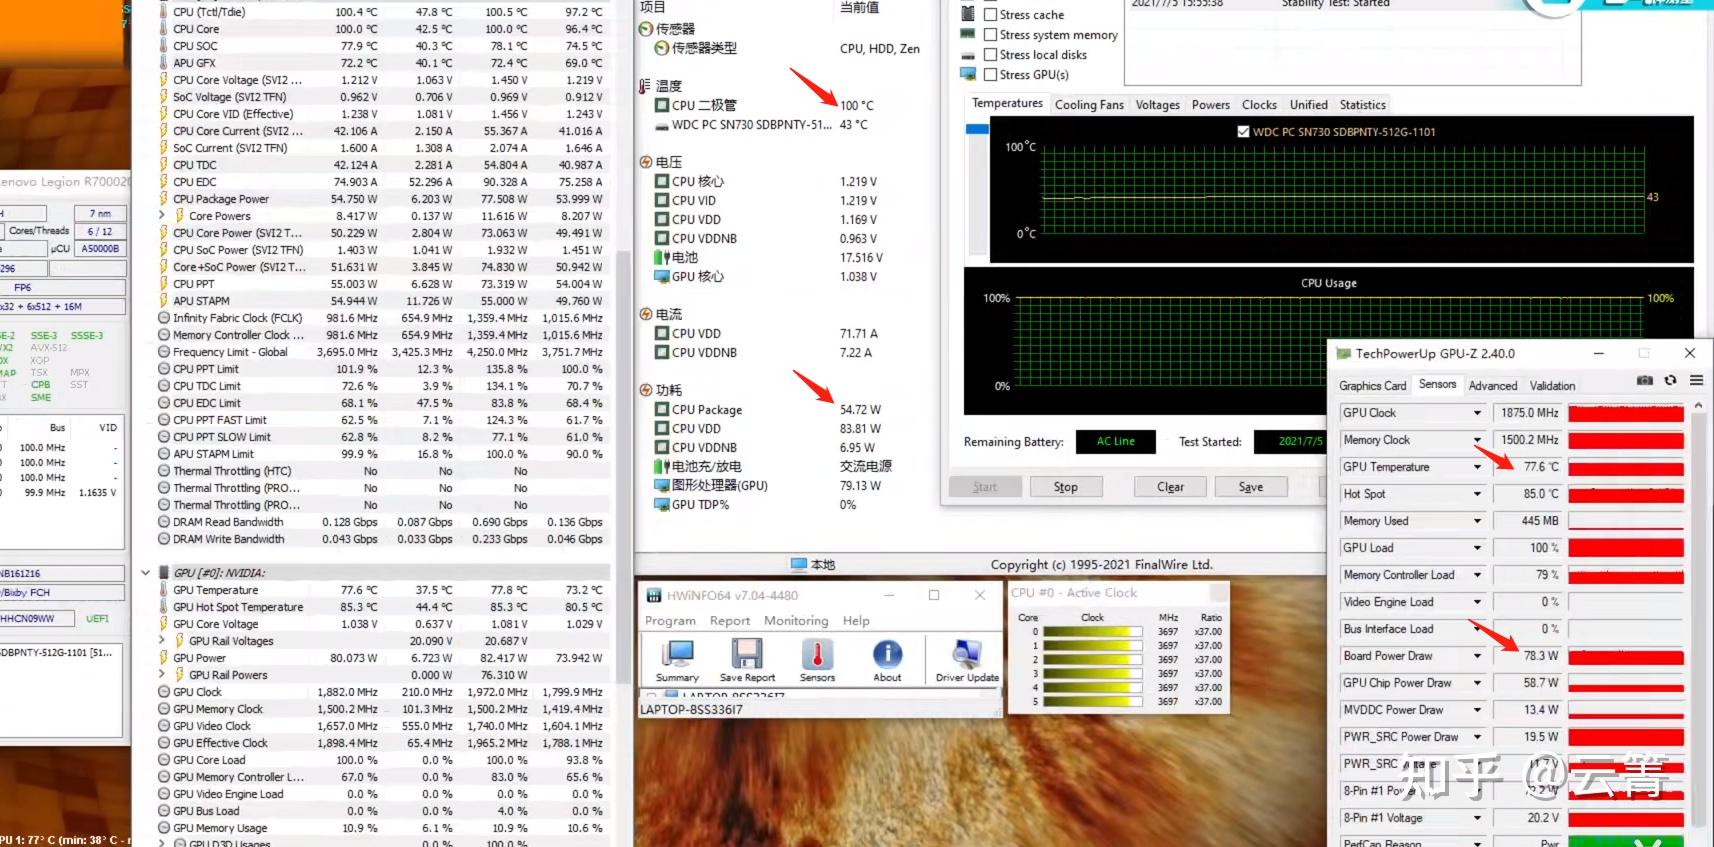This screenshot has height=847, width=1714.
Task: Click Core 0 clock bar in Active Clock
Action: click(1093, 632)
